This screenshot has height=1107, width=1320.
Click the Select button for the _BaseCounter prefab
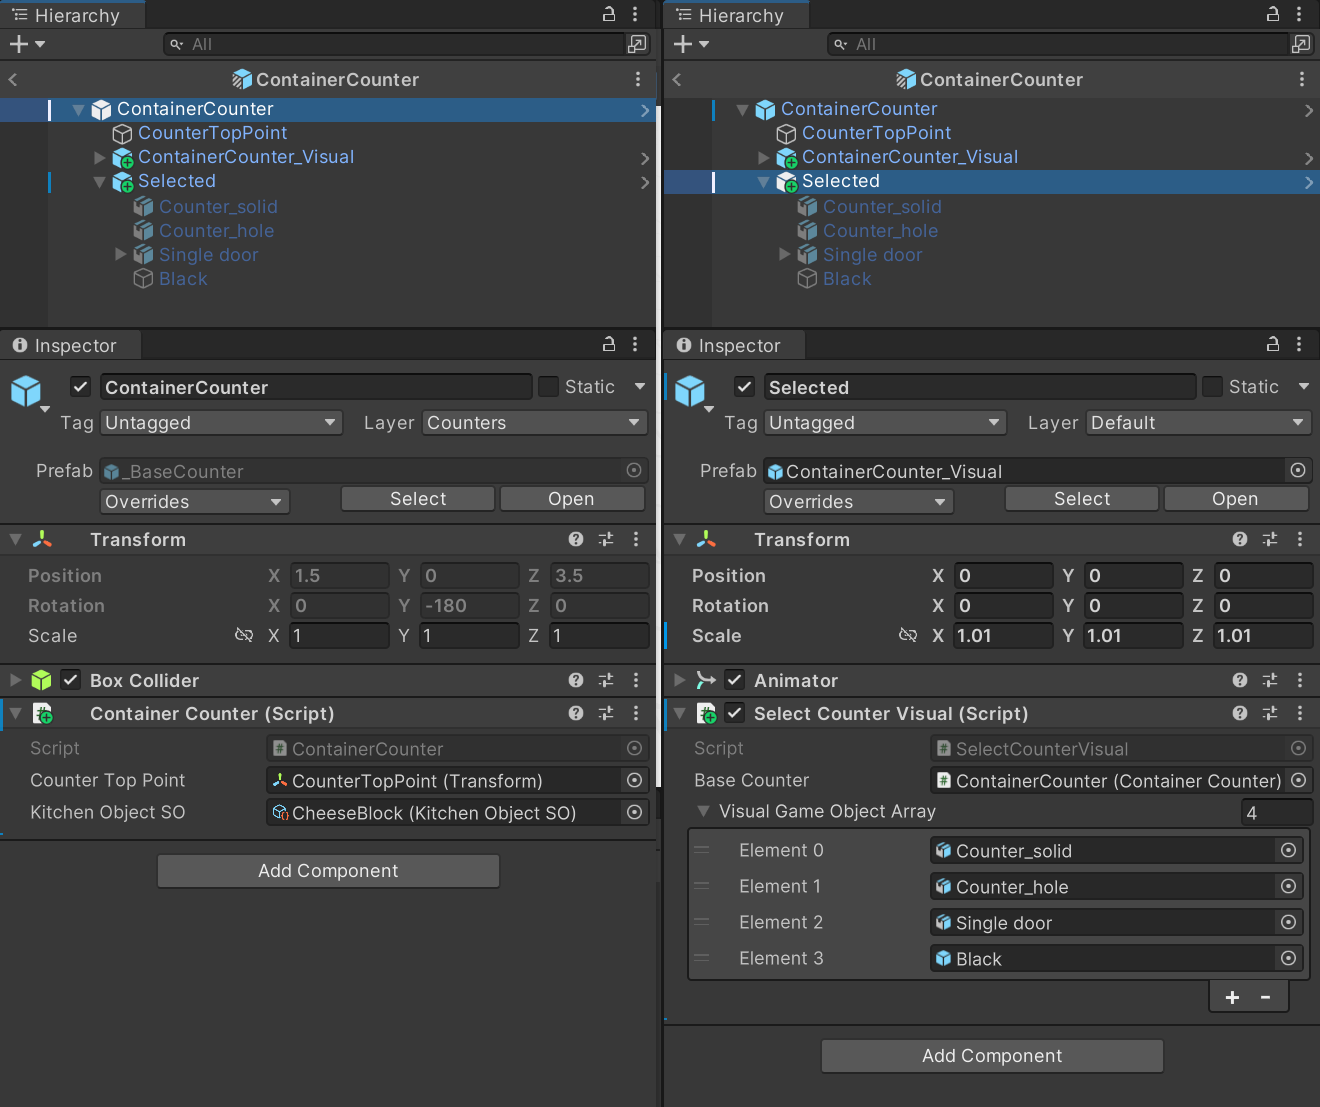coord(417,498)
